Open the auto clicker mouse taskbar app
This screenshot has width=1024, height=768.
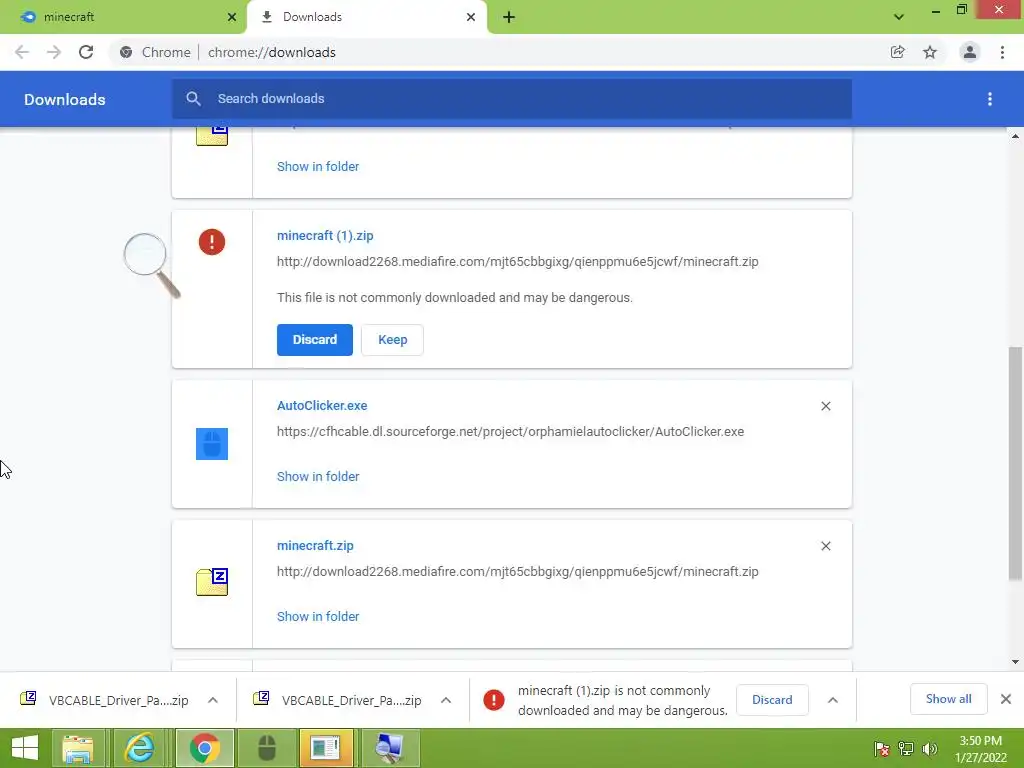pos(266,748)
